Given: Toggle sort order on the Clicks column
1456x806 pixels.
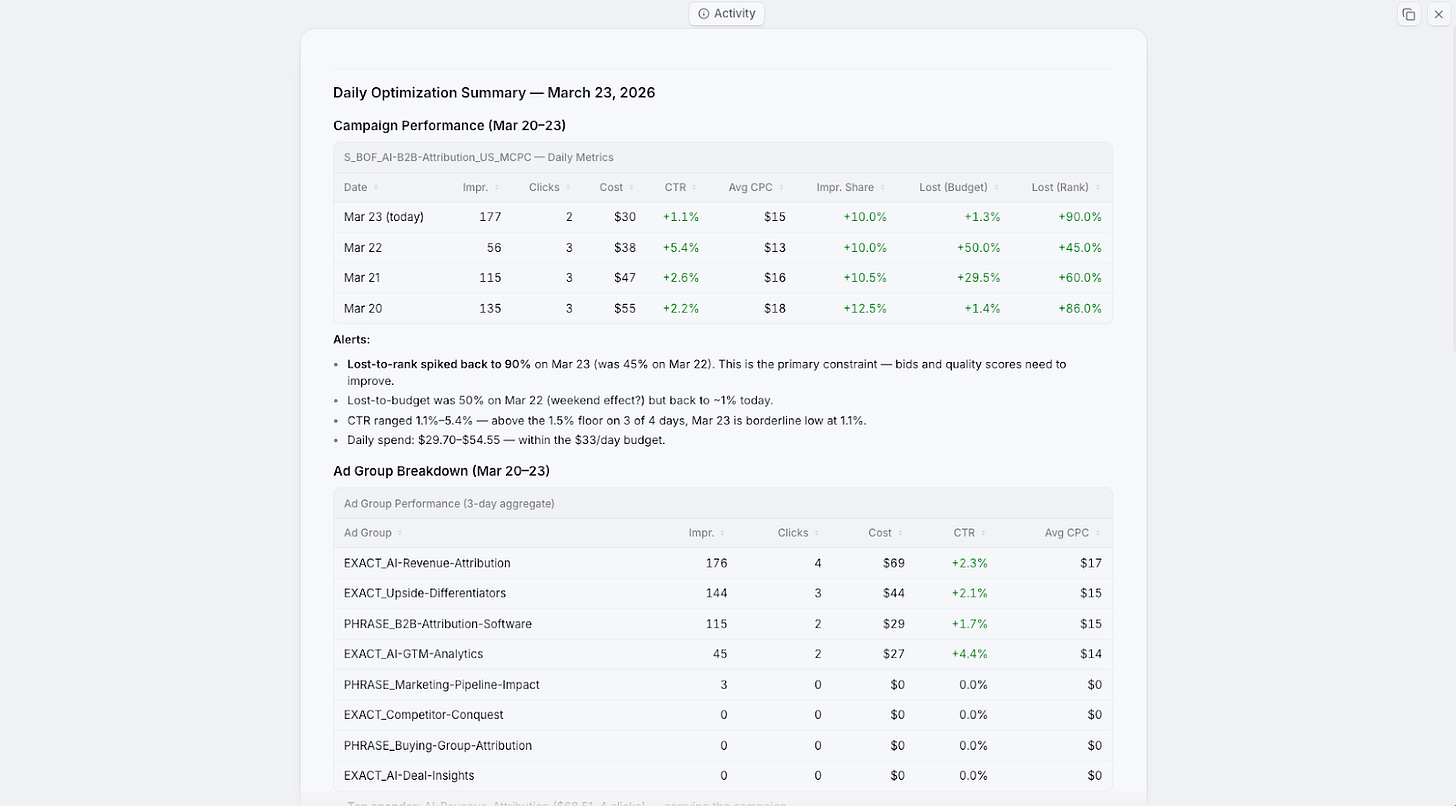Looking at the screenshot, I should tap(566, 187).
